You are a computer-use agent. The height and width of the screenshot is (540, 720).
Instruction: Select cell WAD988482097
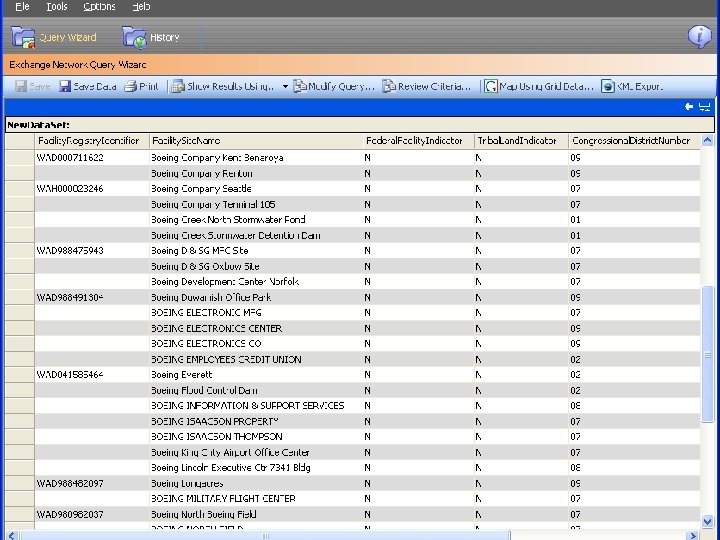coord(92,484)
